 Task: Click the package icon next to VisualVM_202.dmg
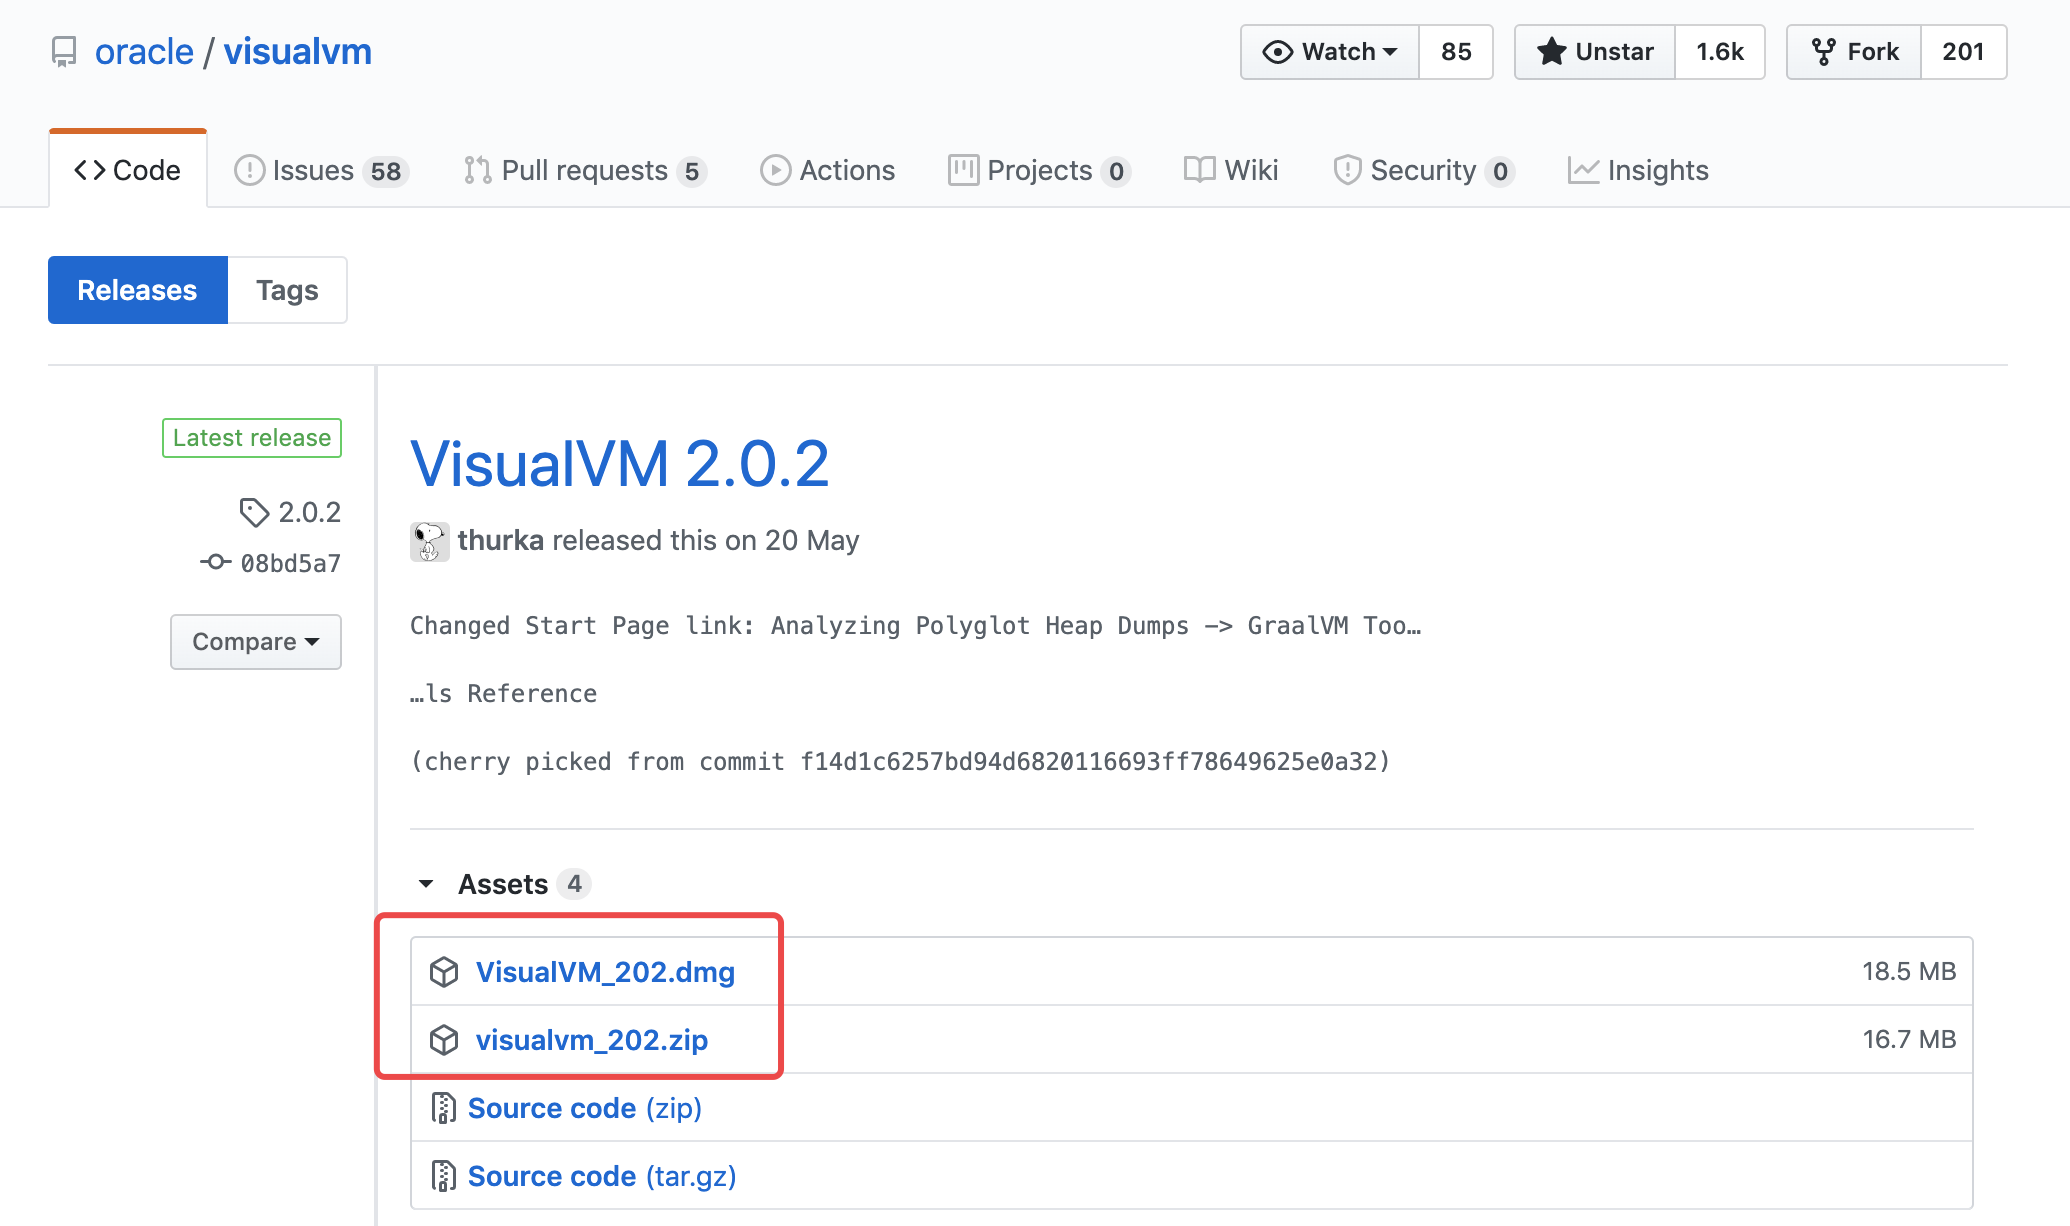(x=444, y=972)
